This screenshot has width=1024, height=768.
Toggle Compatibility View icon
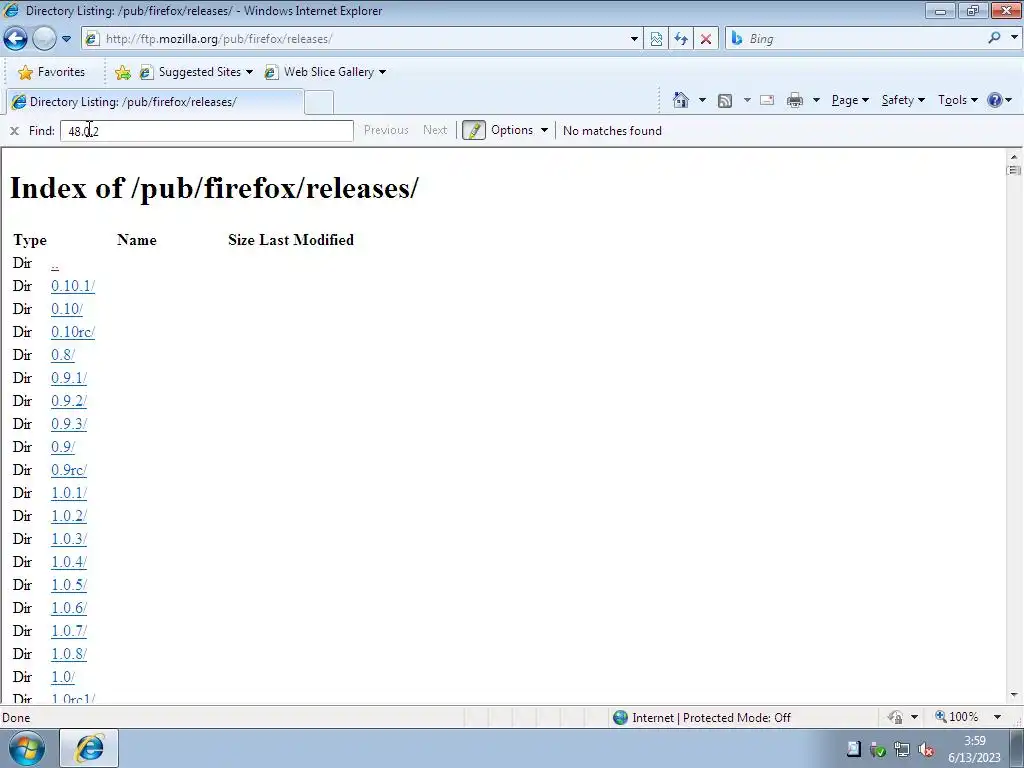[x=656, y=39]
